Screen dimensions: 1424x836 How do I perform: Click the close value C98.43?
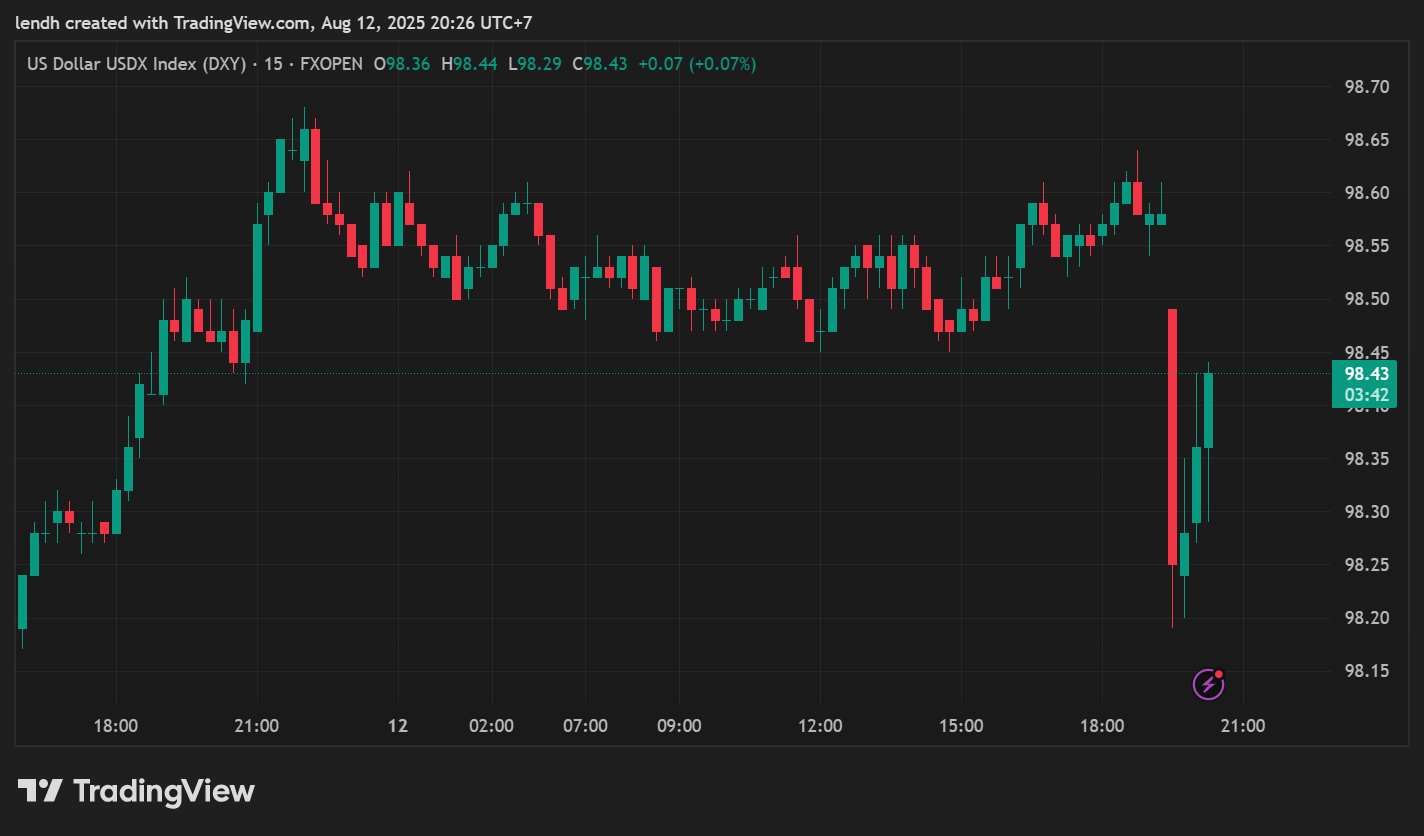click(600, 64)
